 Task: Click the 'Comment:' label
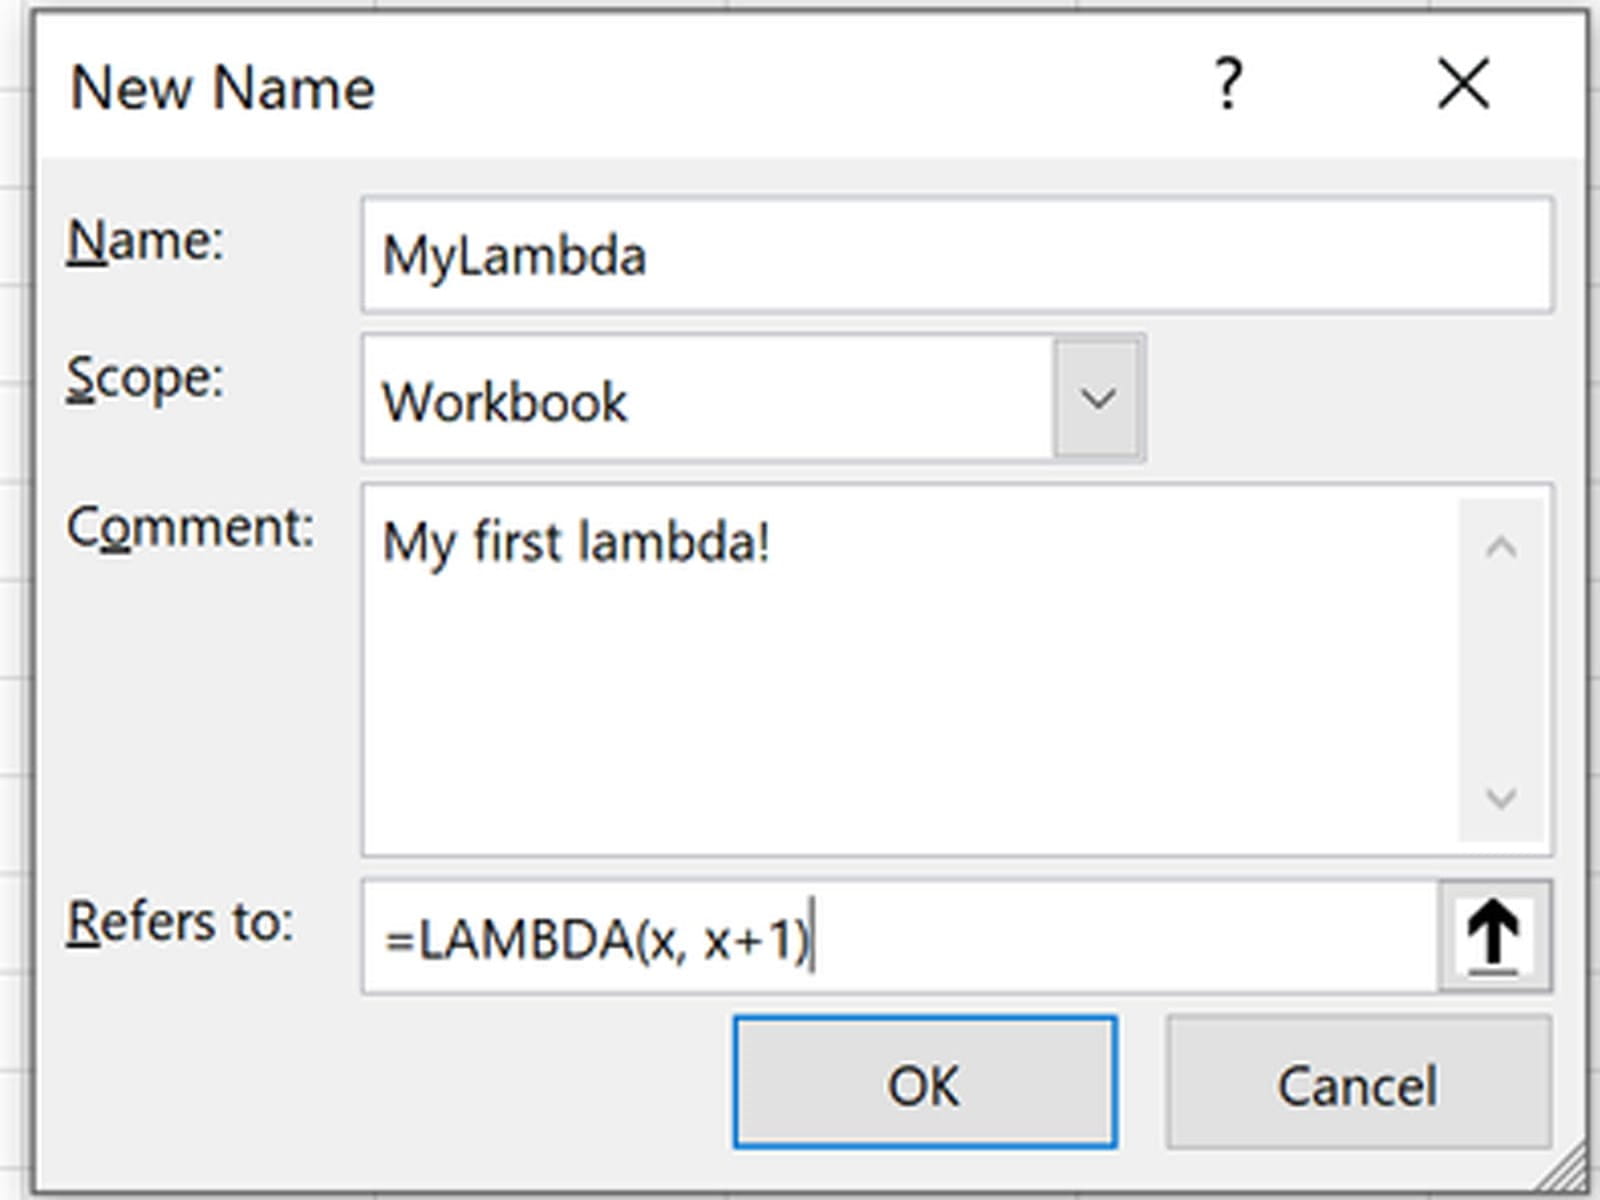190,527
